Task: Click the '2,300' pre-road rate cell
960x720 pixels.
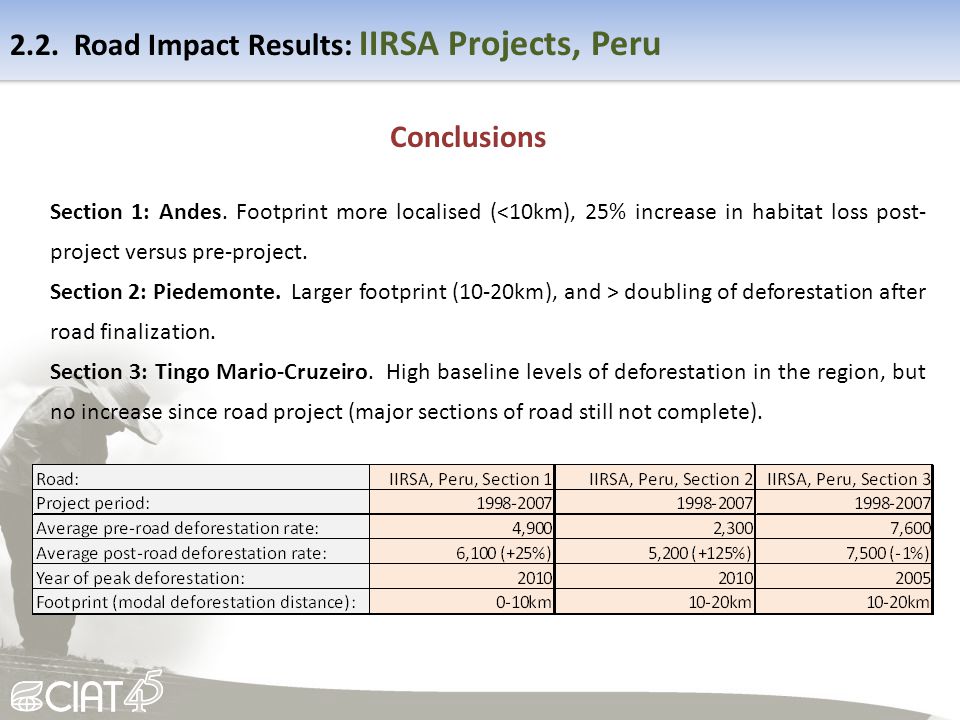Action: point(655,527)
